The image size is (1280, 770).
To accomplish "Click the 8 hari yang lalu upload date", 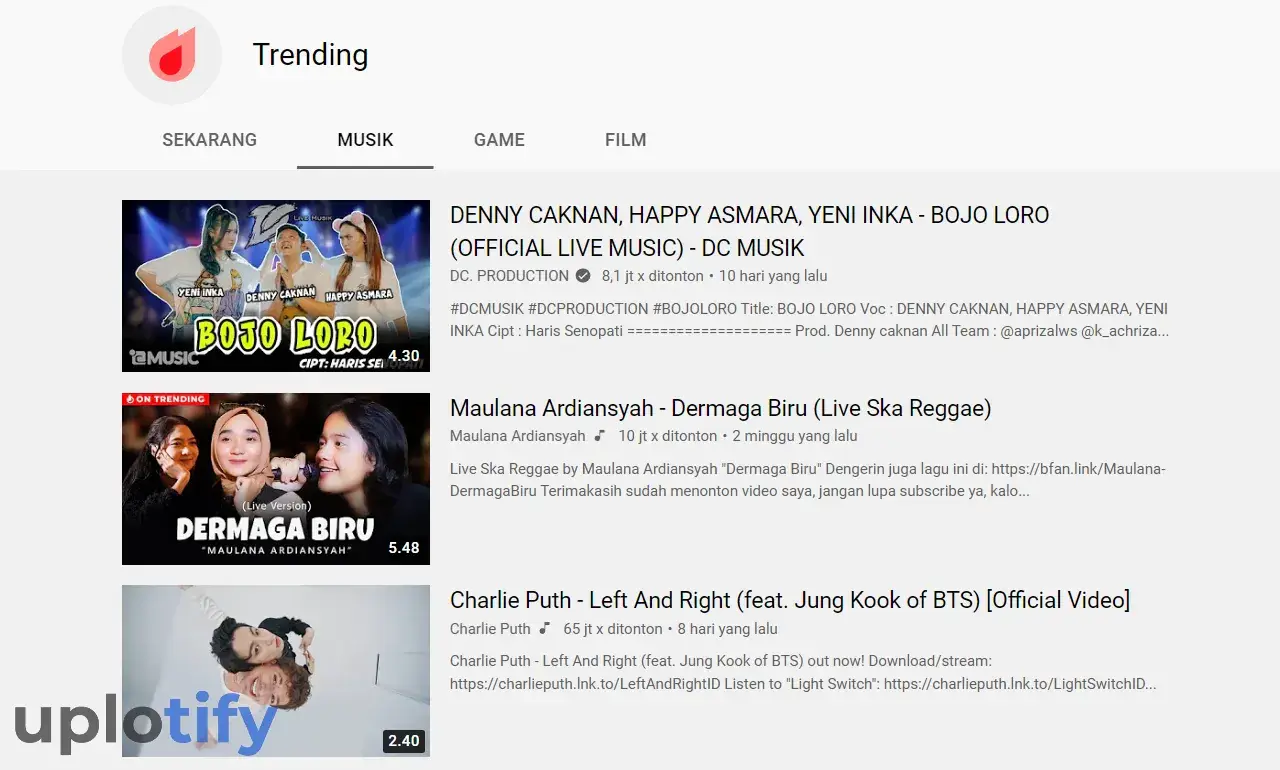I will (728, 629).
